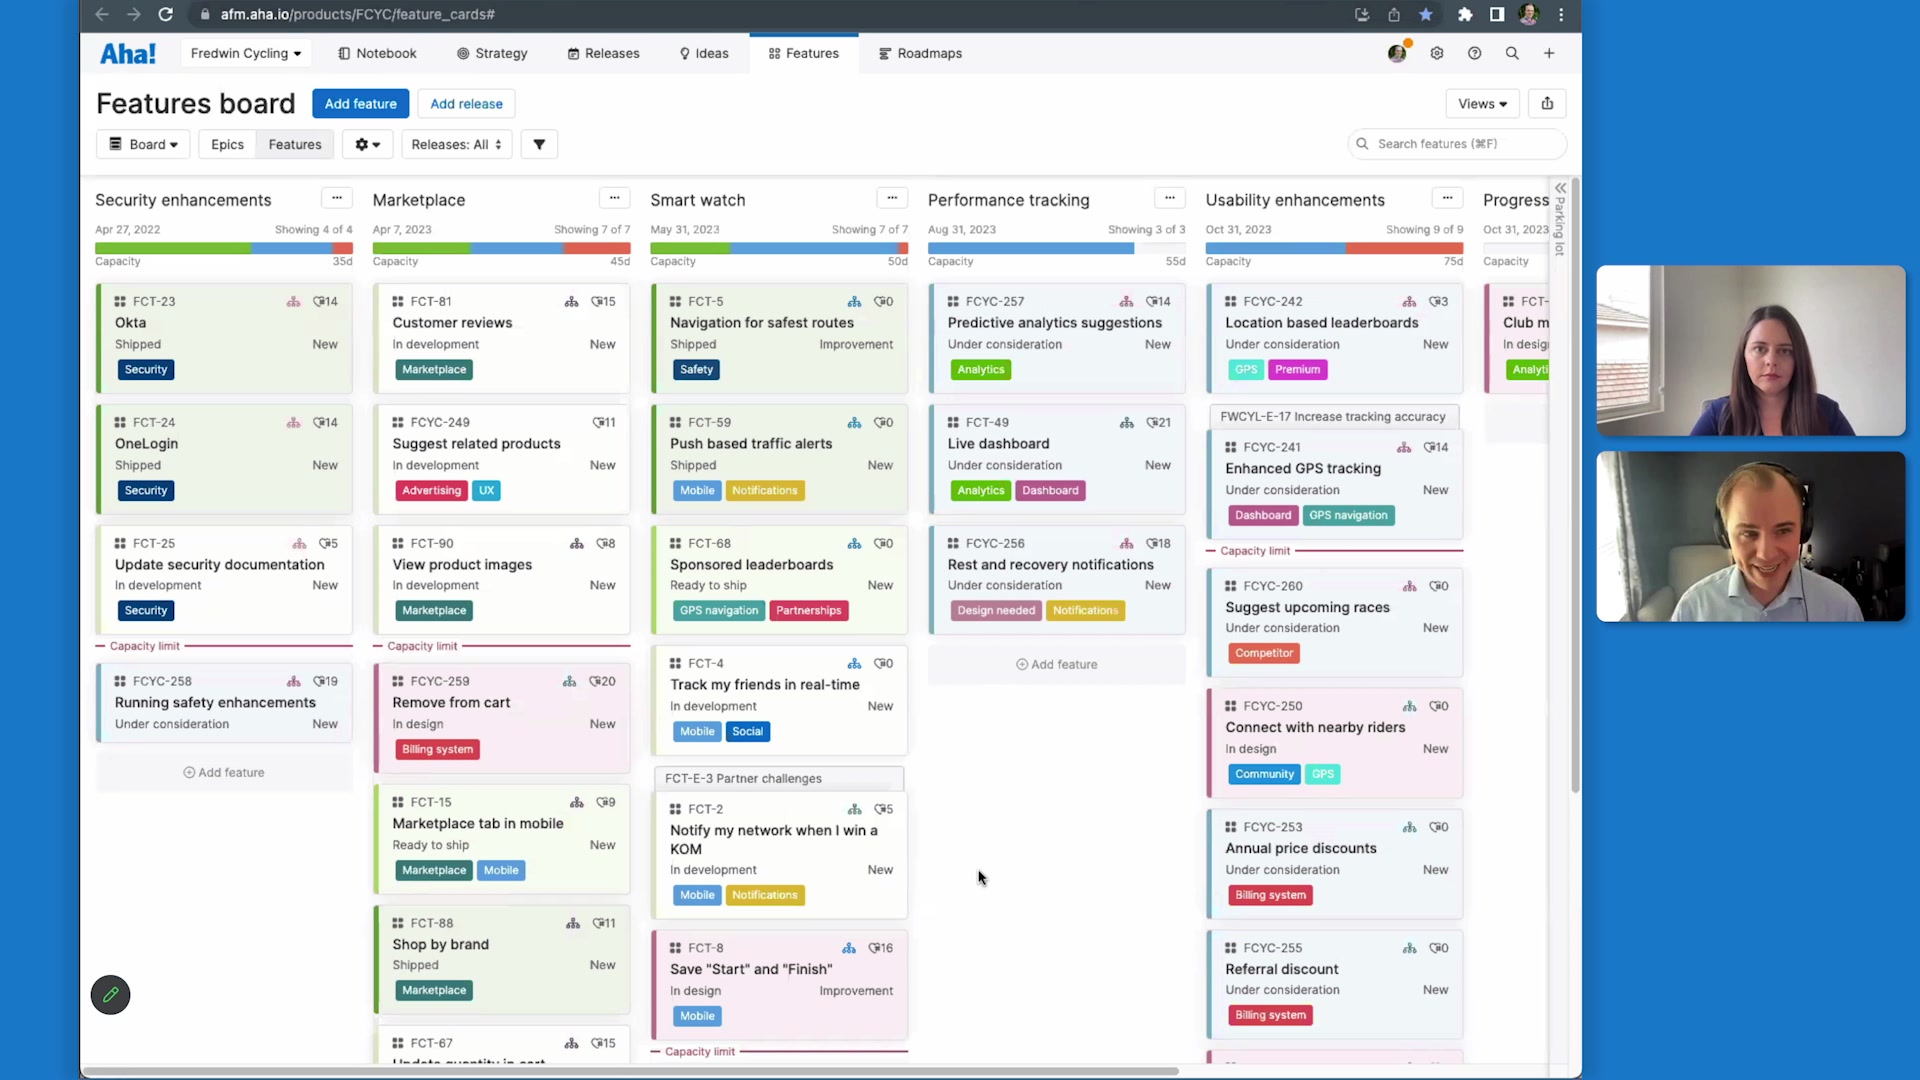1920x1080 pixels.
Task: Click the Usability enhancements capacity bar
Action: pyautogui.click(x=1334, y=248)
